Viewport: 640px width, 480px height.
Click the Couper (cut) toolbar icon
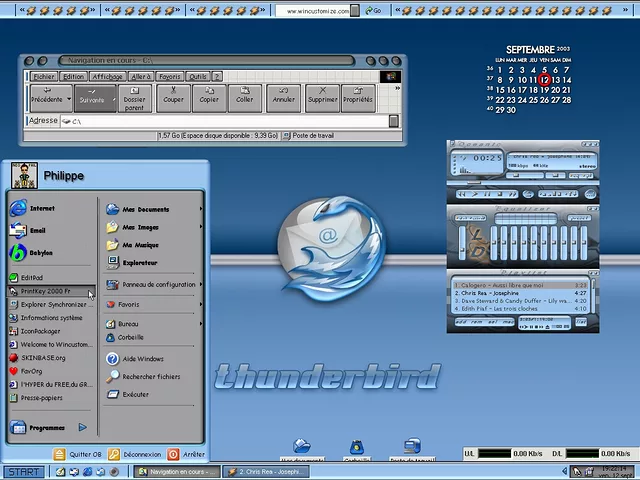[174, 96]
